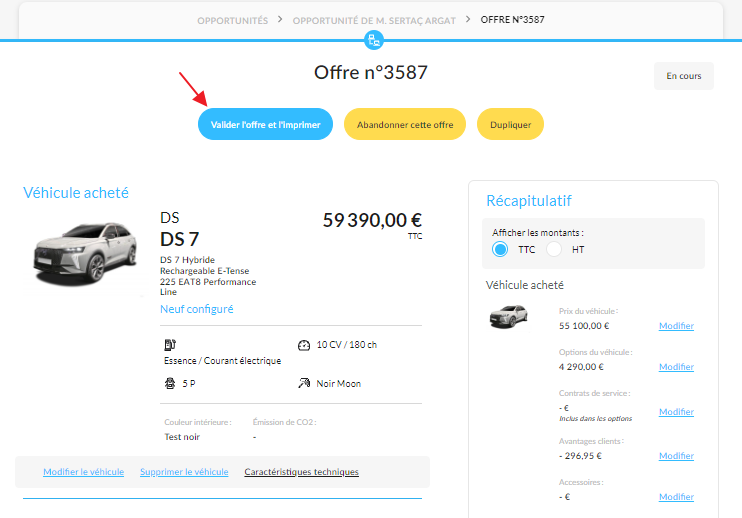Select the HT radio button
This screenshot has width=742, height=518.
(x=554, y=249)
